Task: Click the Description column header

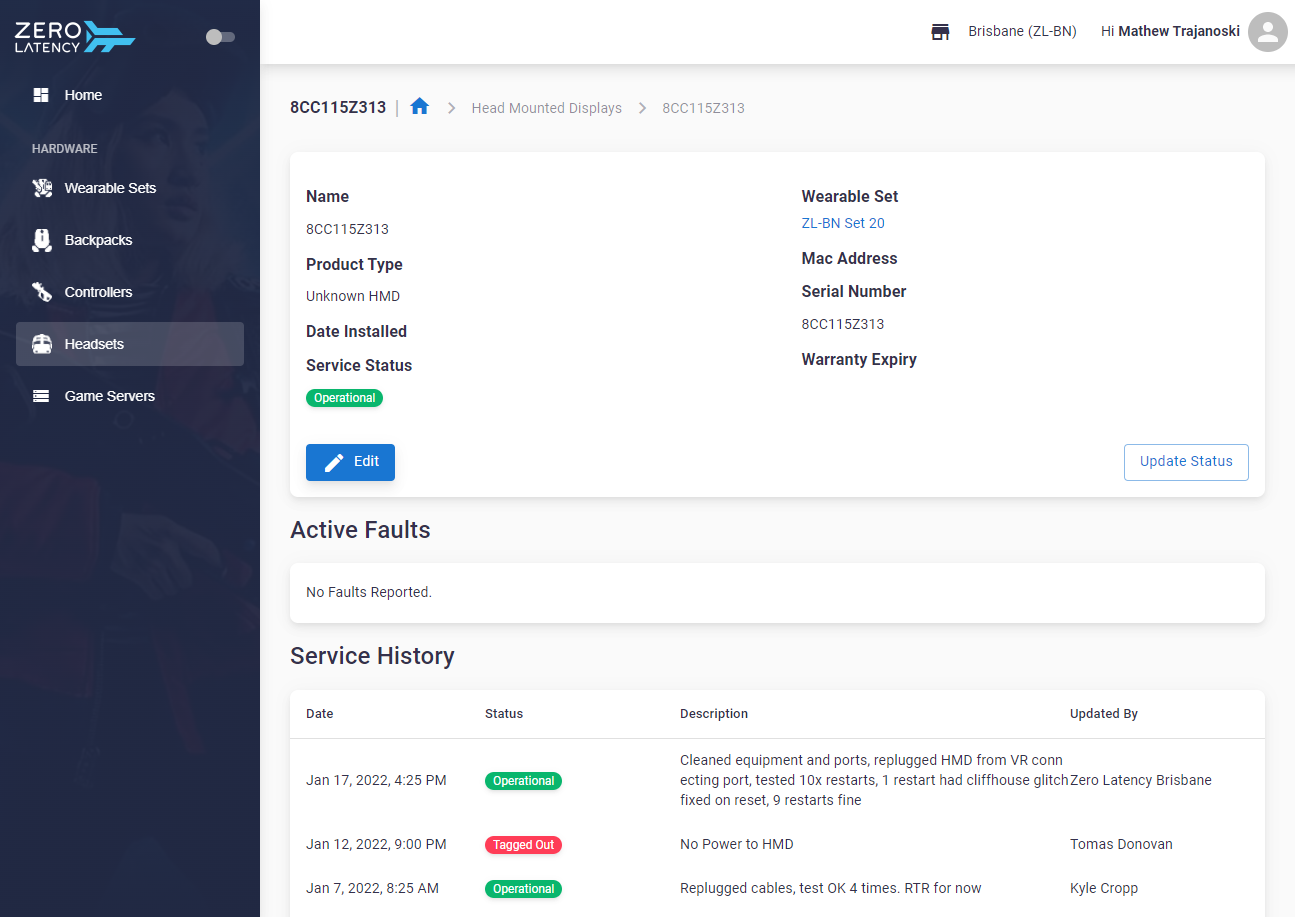Action: (x=714, y=714)
